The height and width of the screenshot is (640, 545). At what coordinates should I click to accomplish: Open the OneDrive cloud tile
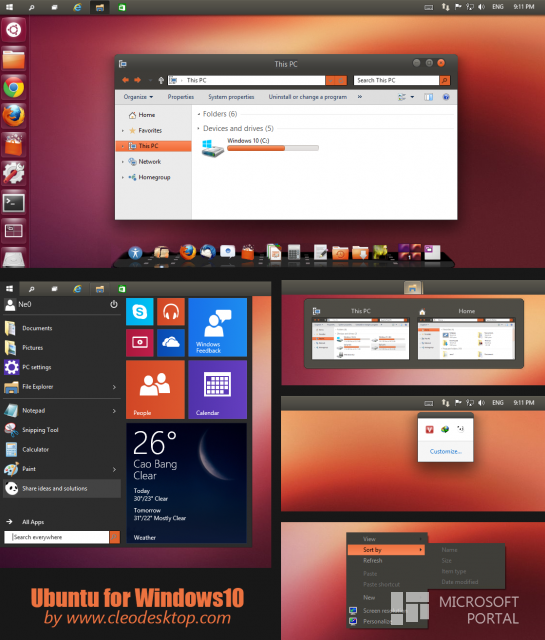[171, 342]
